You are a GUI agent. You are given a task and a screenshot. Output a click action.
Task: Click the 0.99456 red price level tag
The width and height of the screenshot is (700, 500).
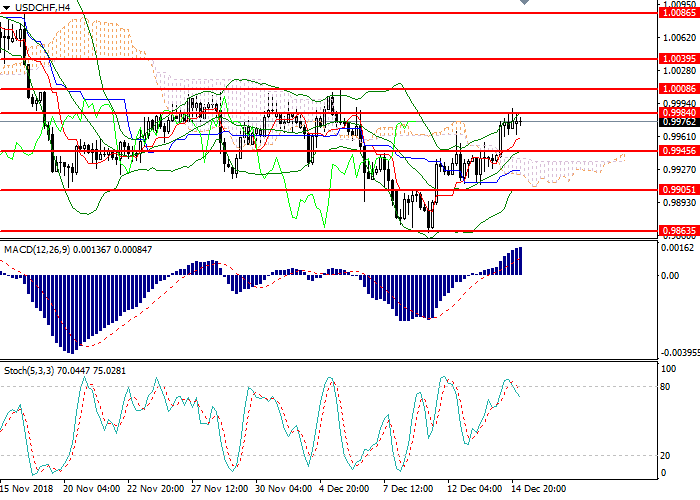tap(679, 151)
